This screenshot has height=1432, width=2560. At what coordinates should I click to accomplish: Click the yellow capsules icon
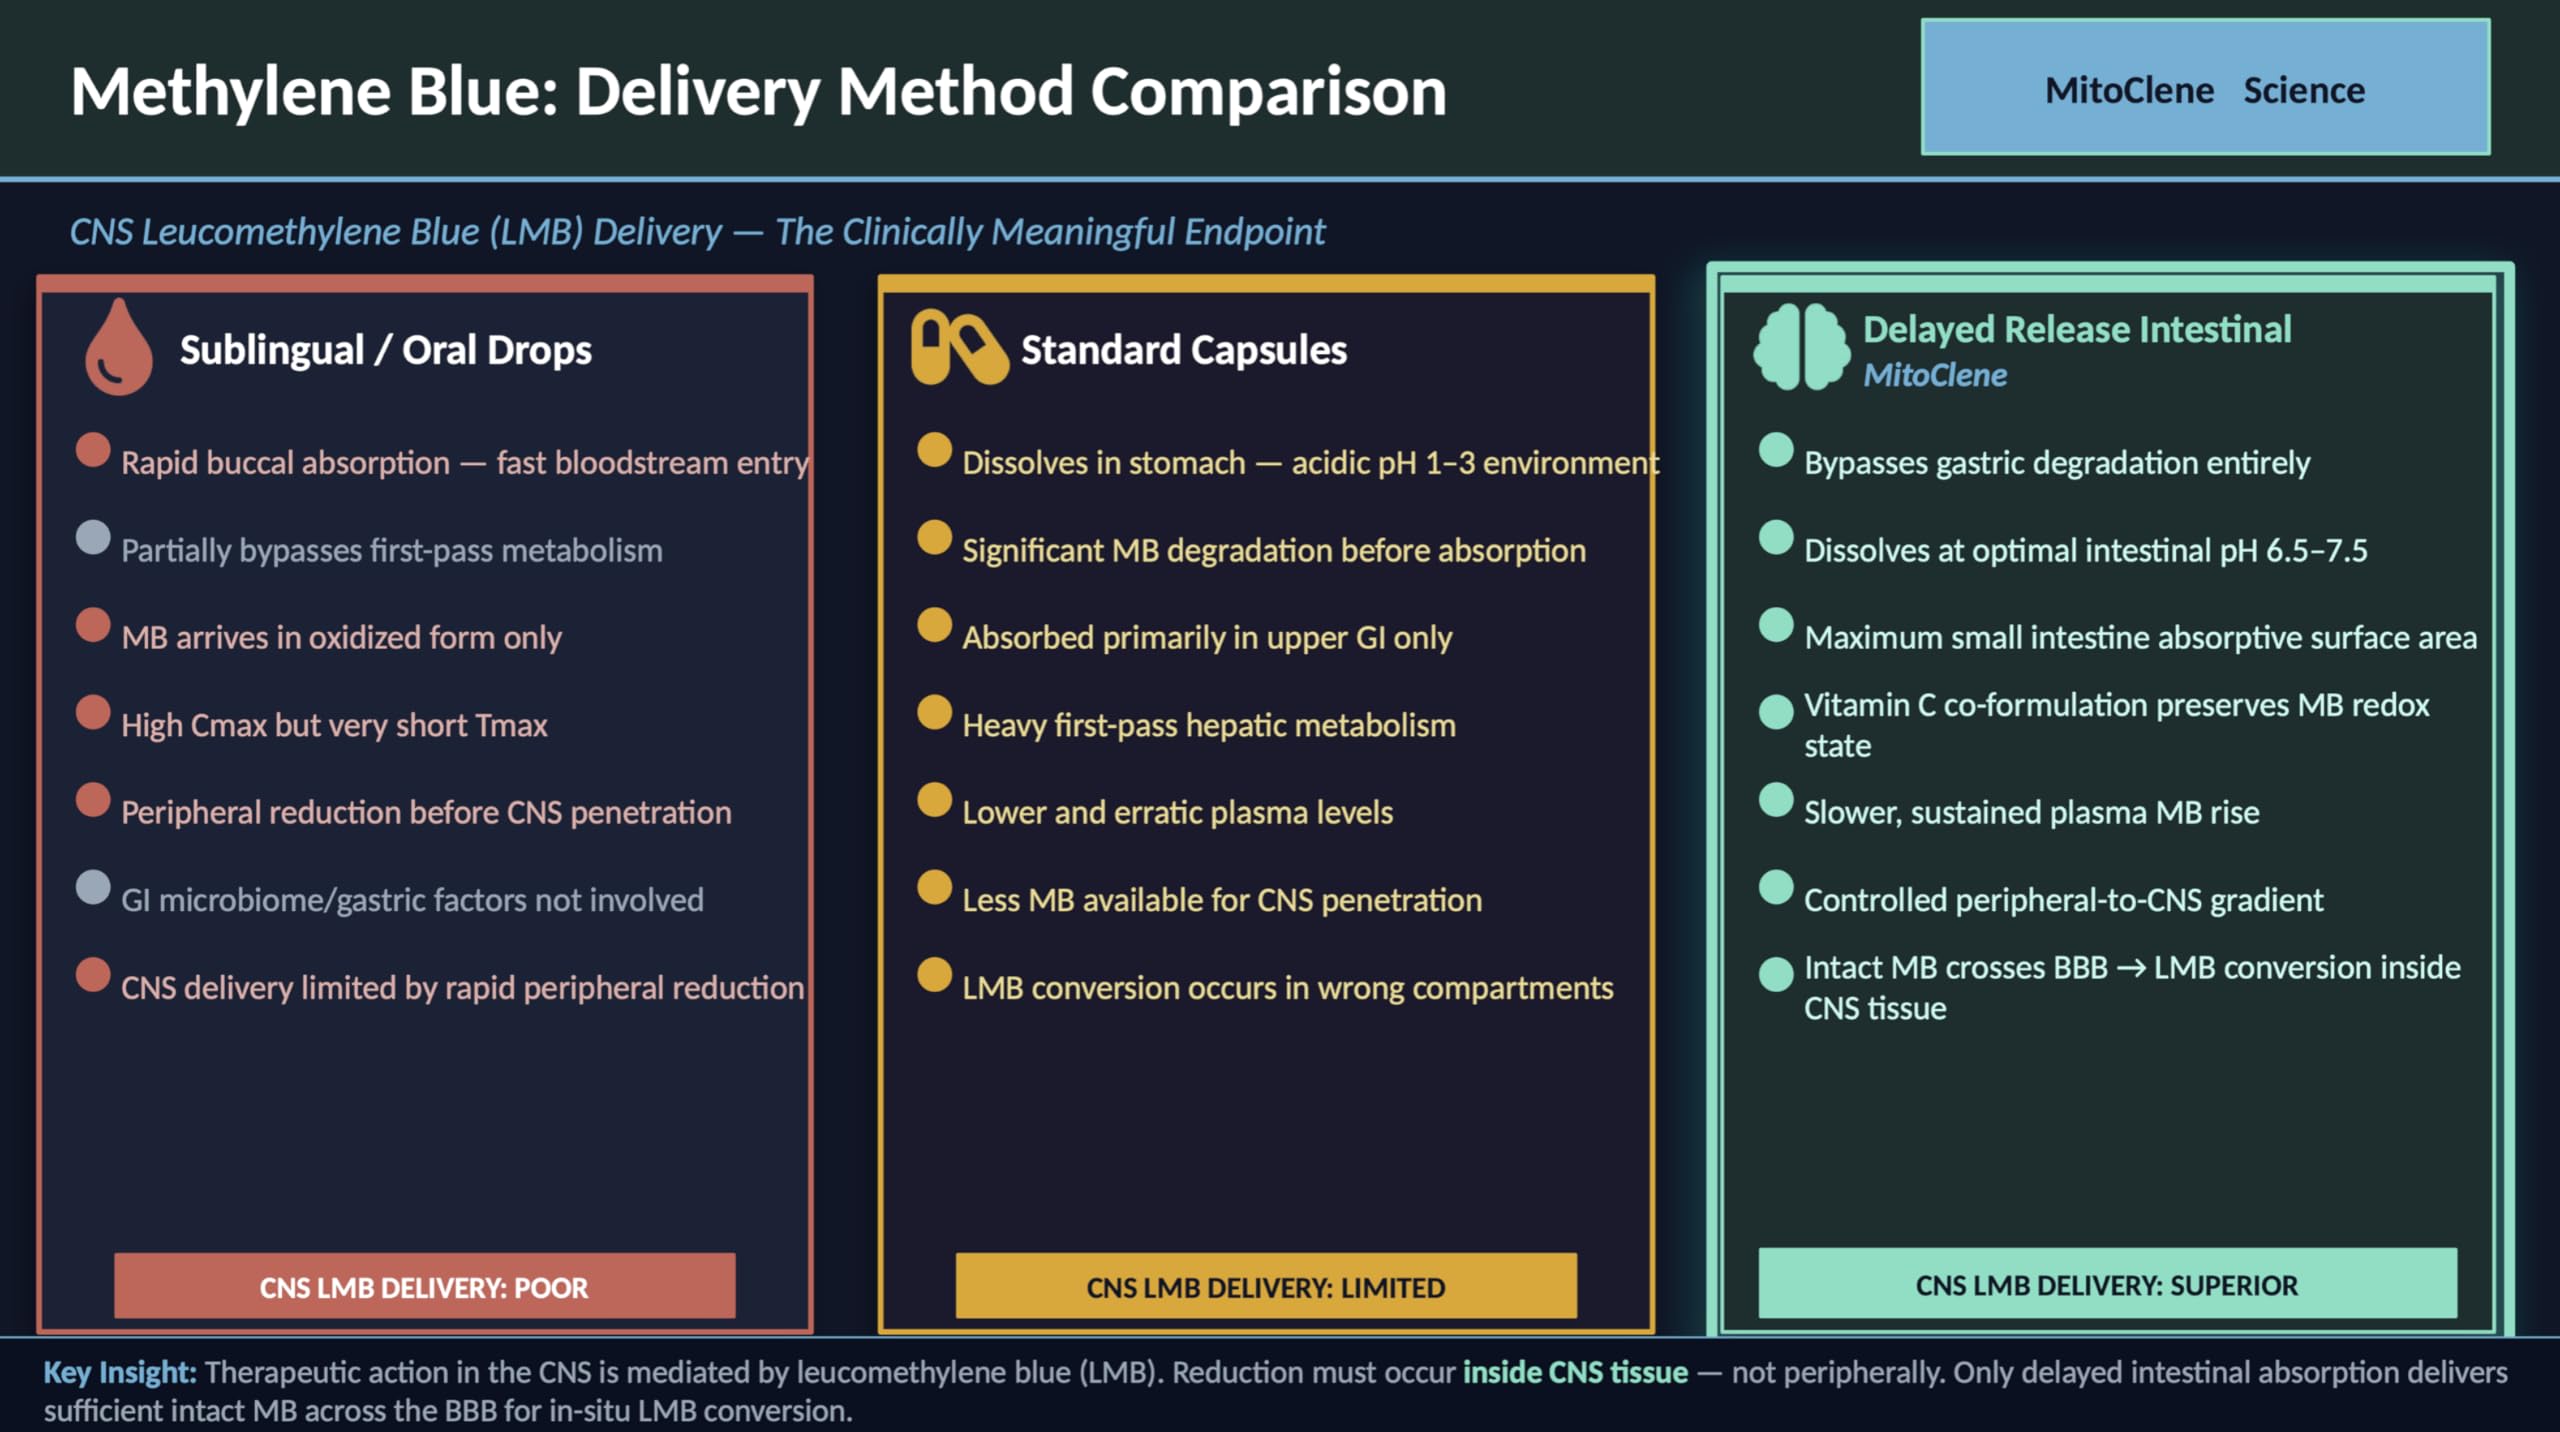pyautogui.click(x=959, y=347)
